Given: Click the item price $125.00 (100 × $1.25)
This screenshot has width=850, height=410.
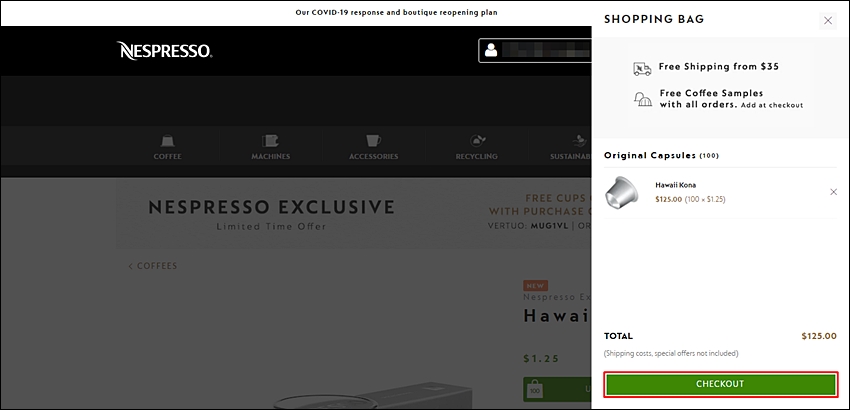Looking at the screenshot, I should coord(690,200).
